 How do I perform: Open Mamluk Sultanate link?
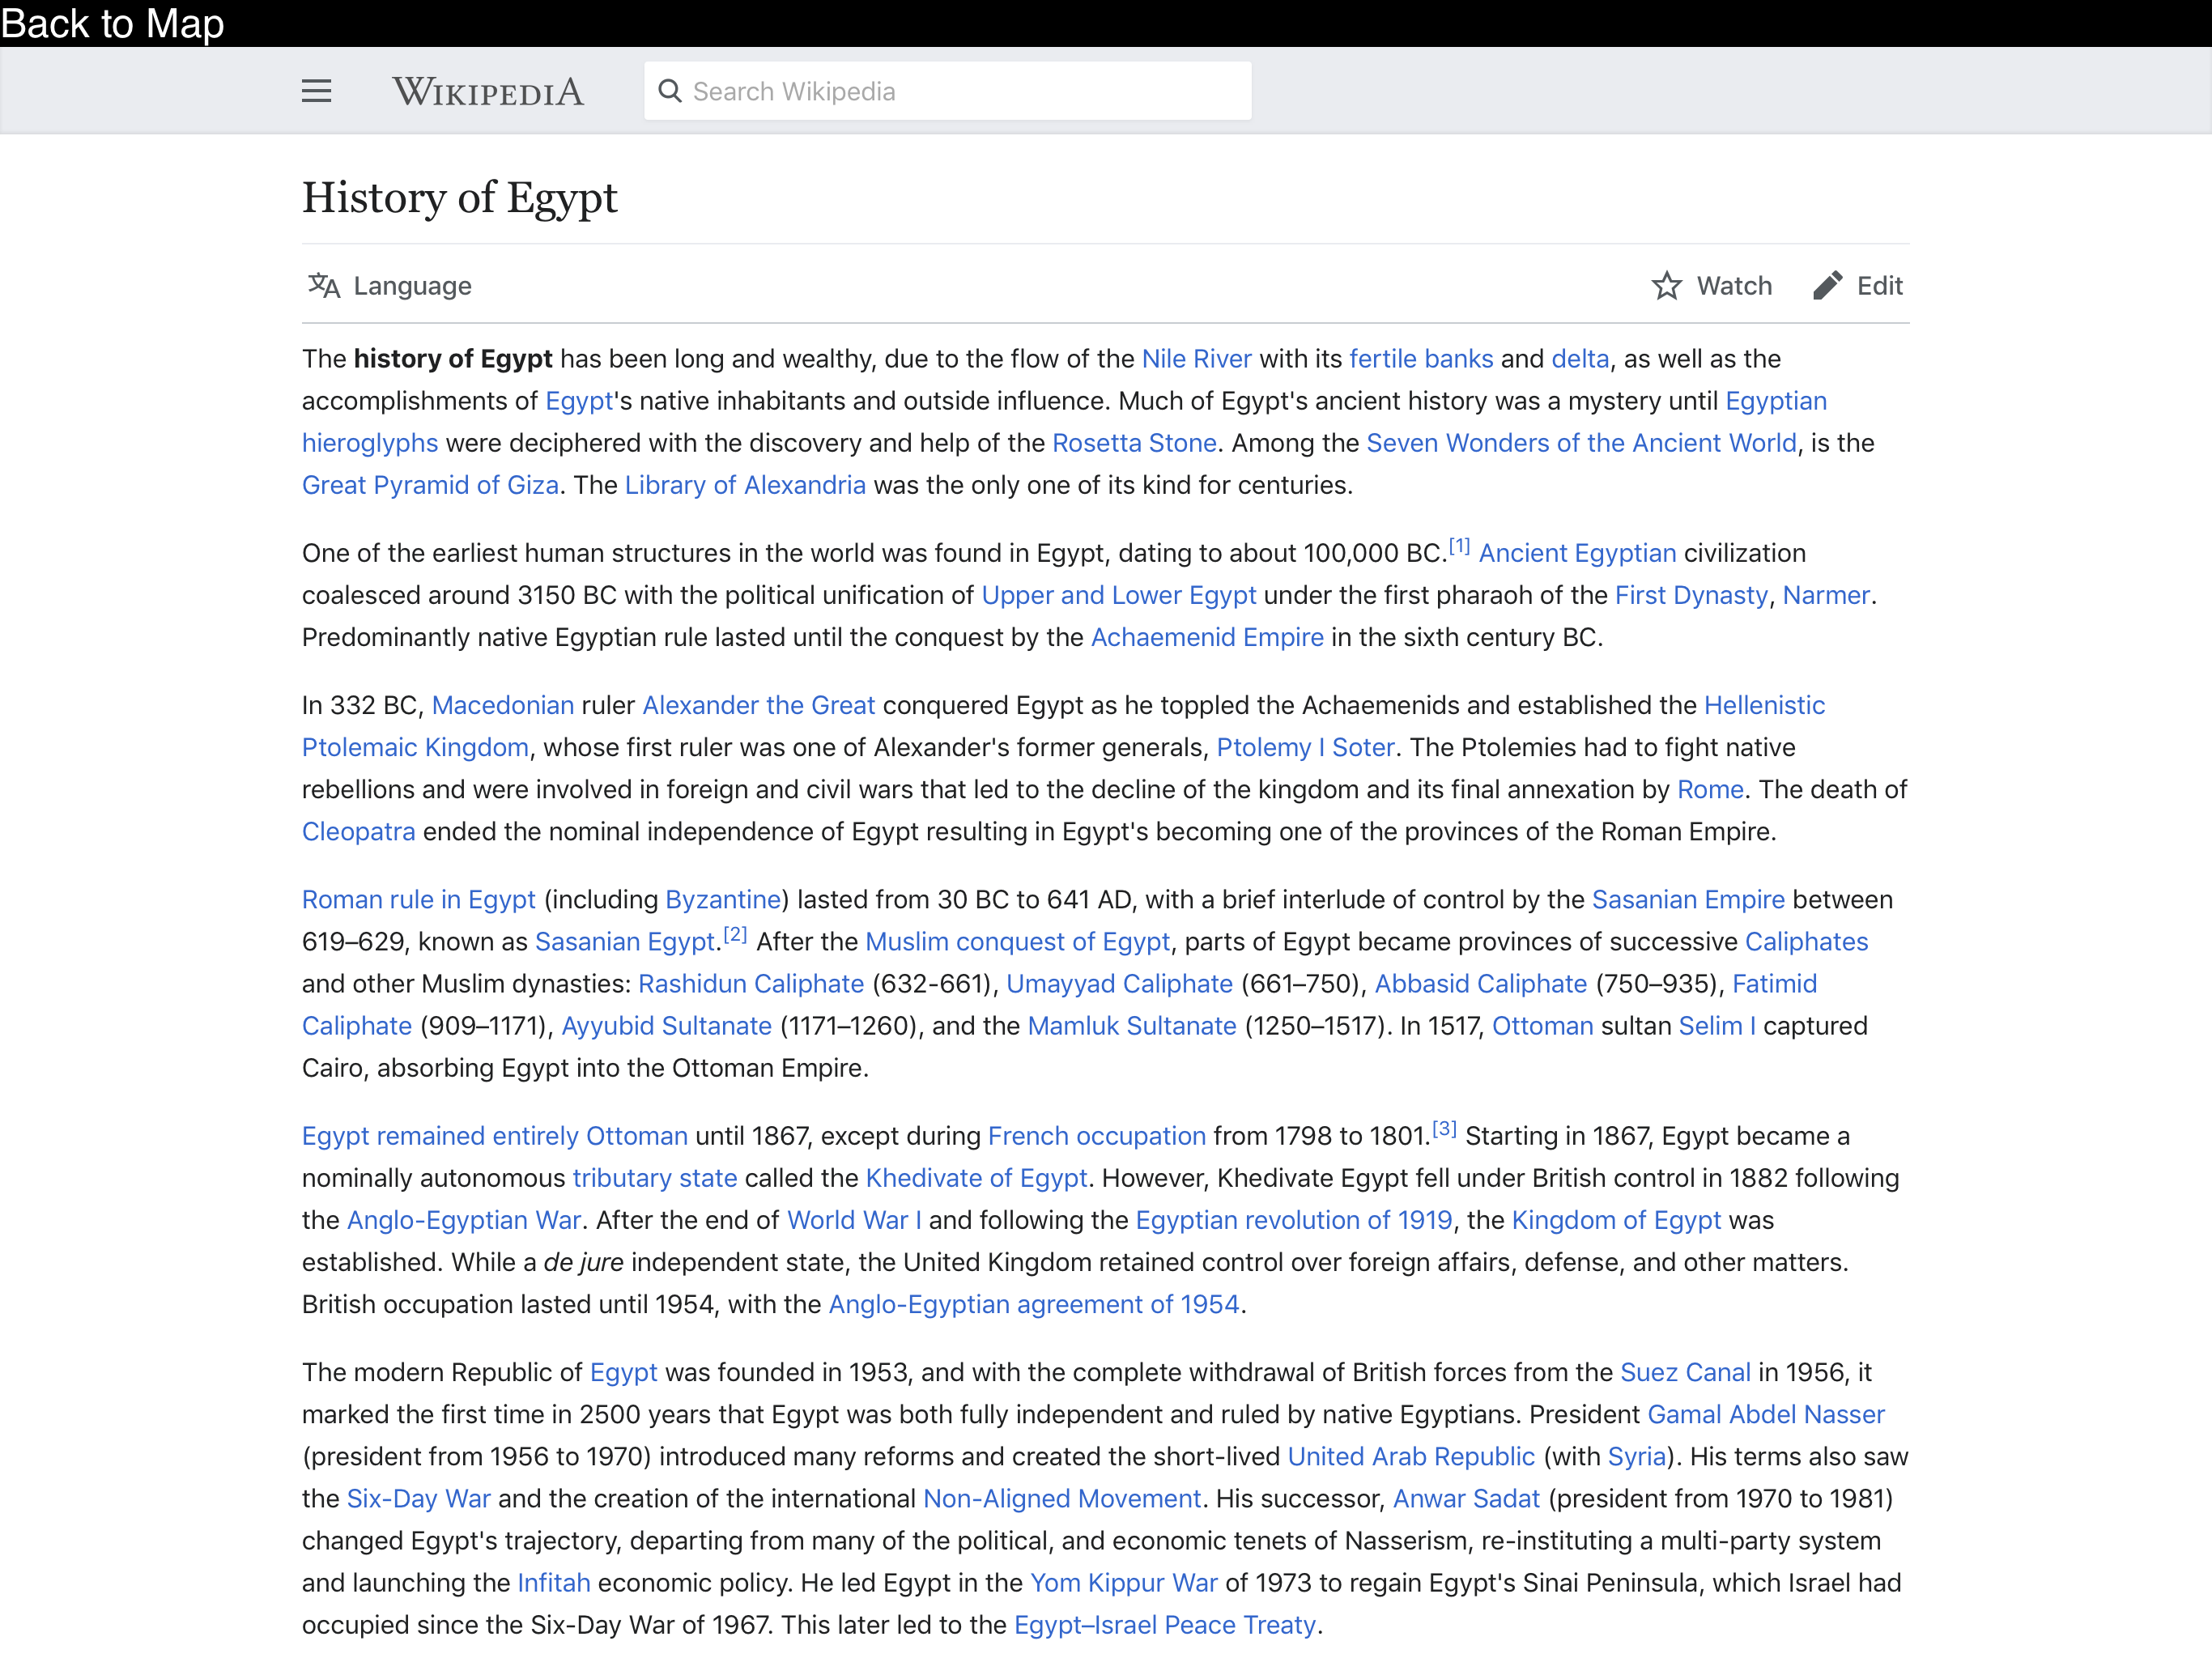click(1132, 1025)
